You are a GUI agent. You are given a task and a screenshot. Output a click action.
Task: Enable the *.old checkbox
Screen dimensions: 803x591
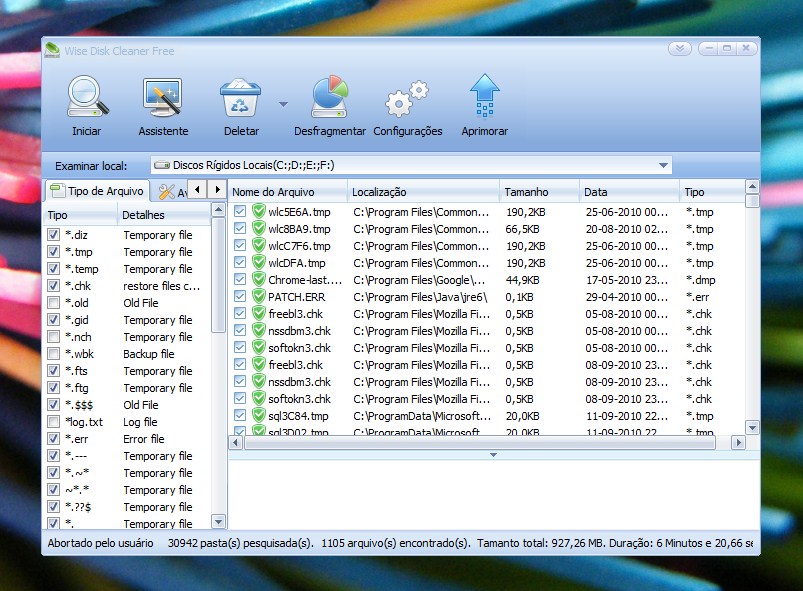53,303
